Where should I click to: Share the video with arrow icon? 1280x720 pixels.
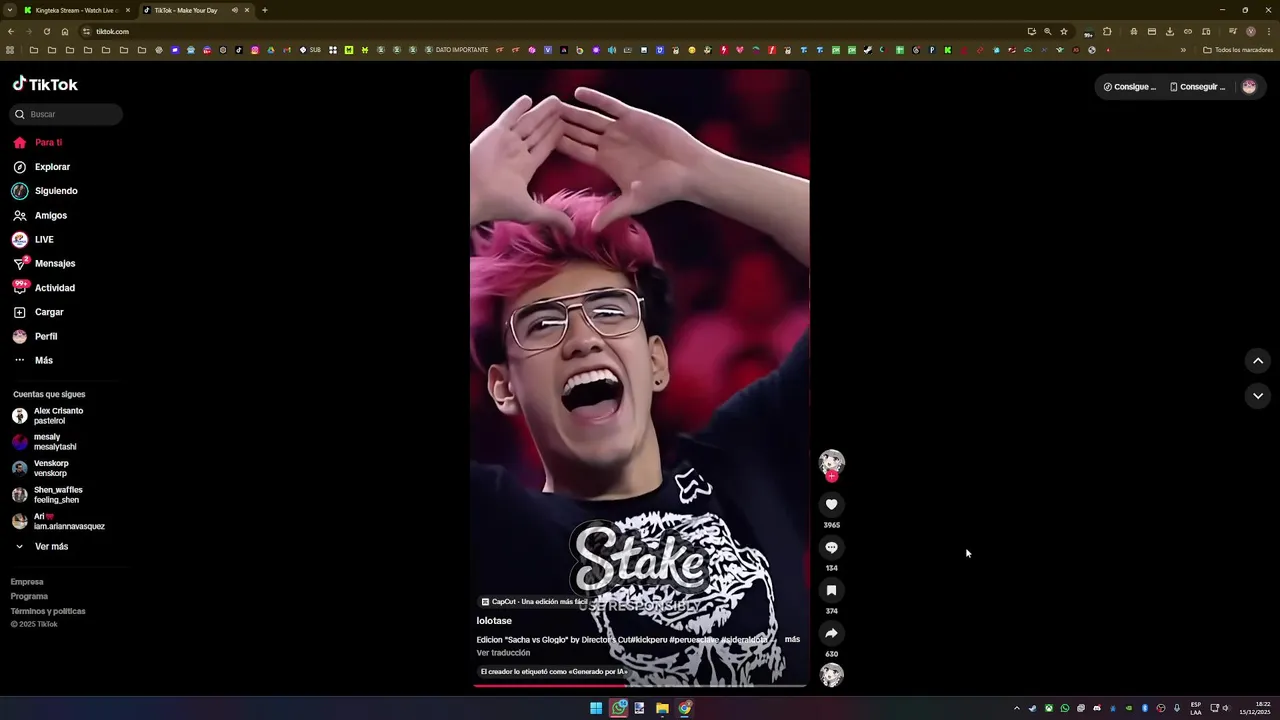831,633
